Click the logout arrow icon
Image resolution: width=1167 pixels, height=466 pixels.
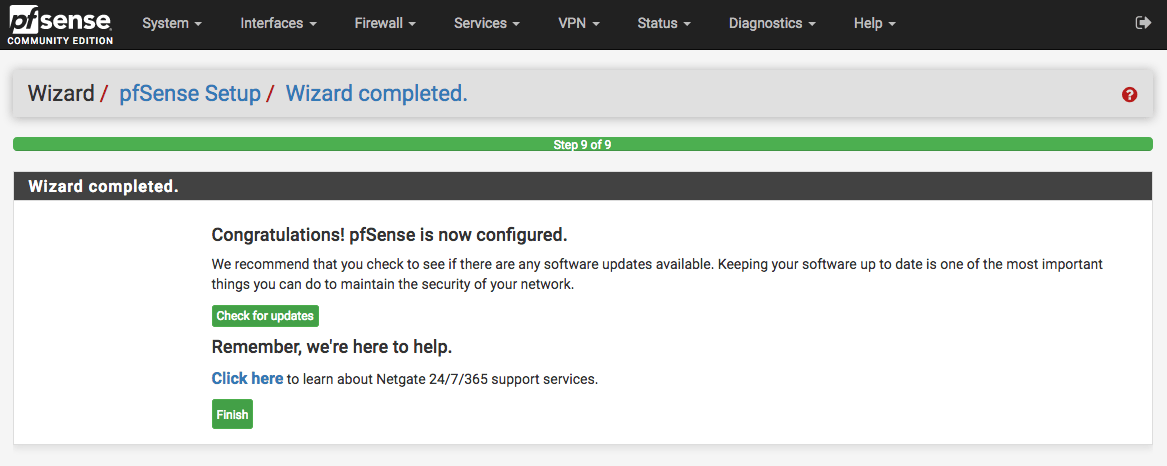coord(1144,23)
